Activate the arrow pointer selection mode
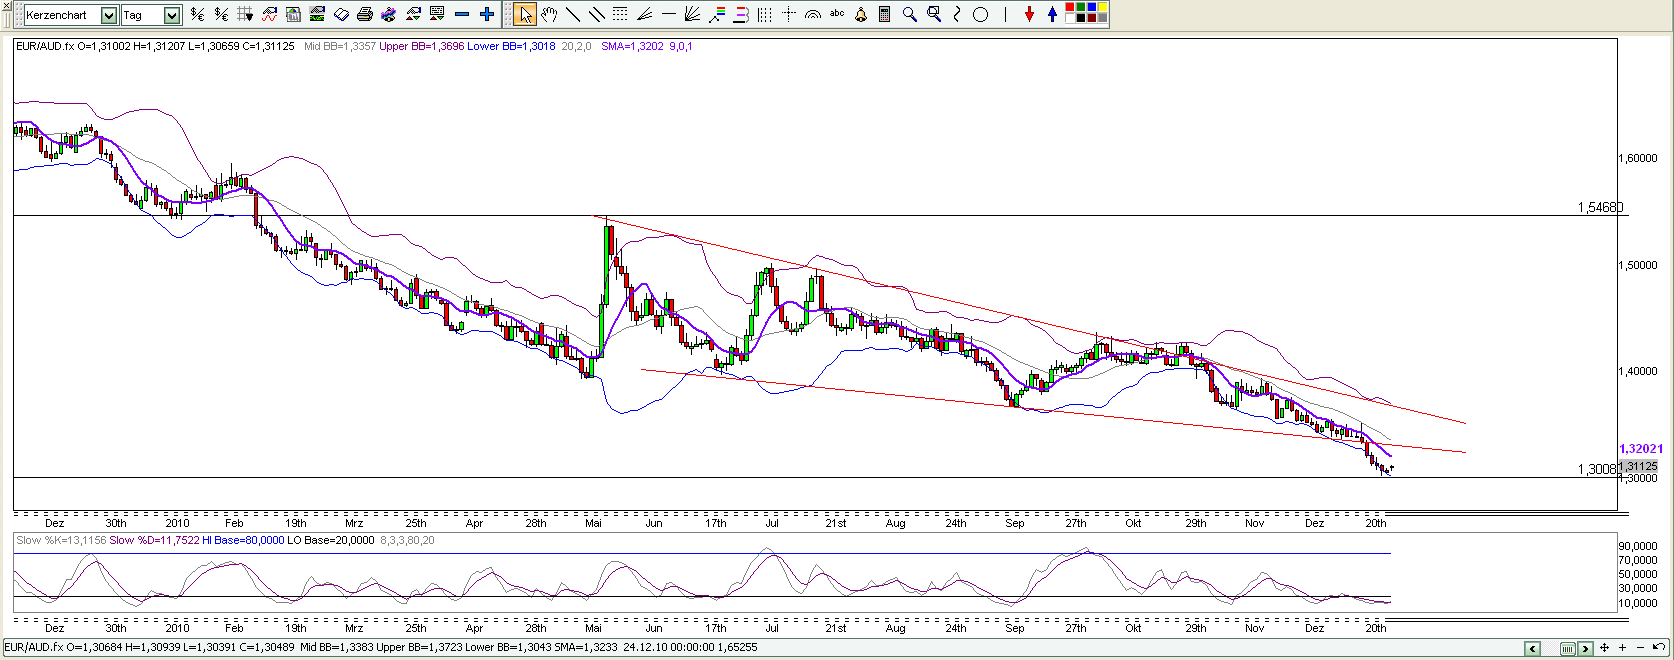The height and width of the screenshot is (660, 1674). tap(525, 14)
